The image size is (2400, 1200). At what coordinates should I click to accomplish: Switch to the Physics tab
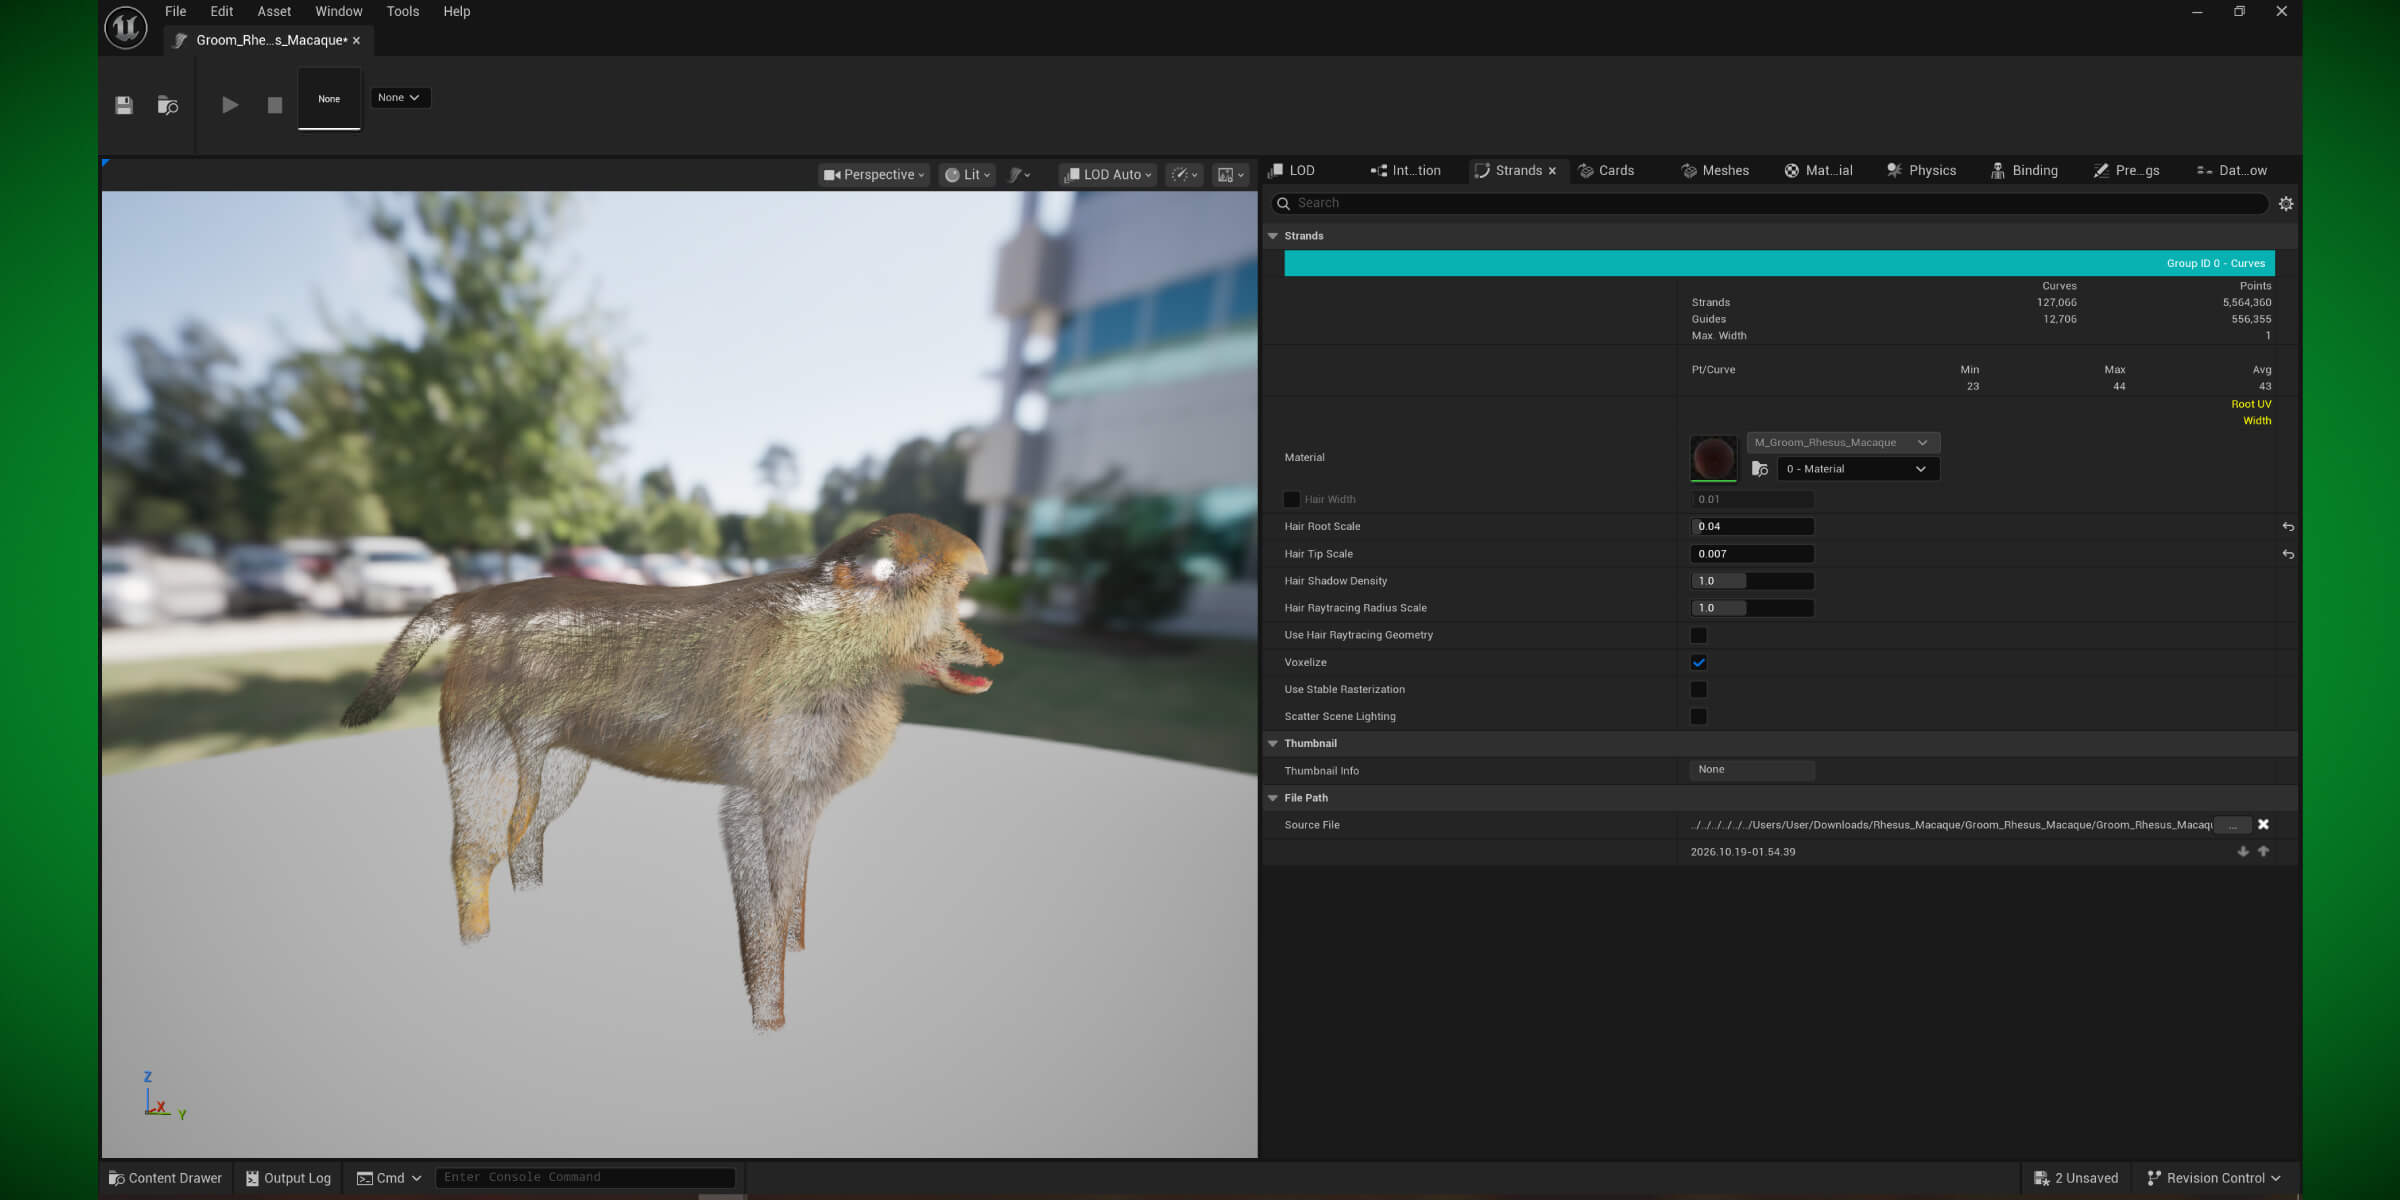click(1921, 170)
